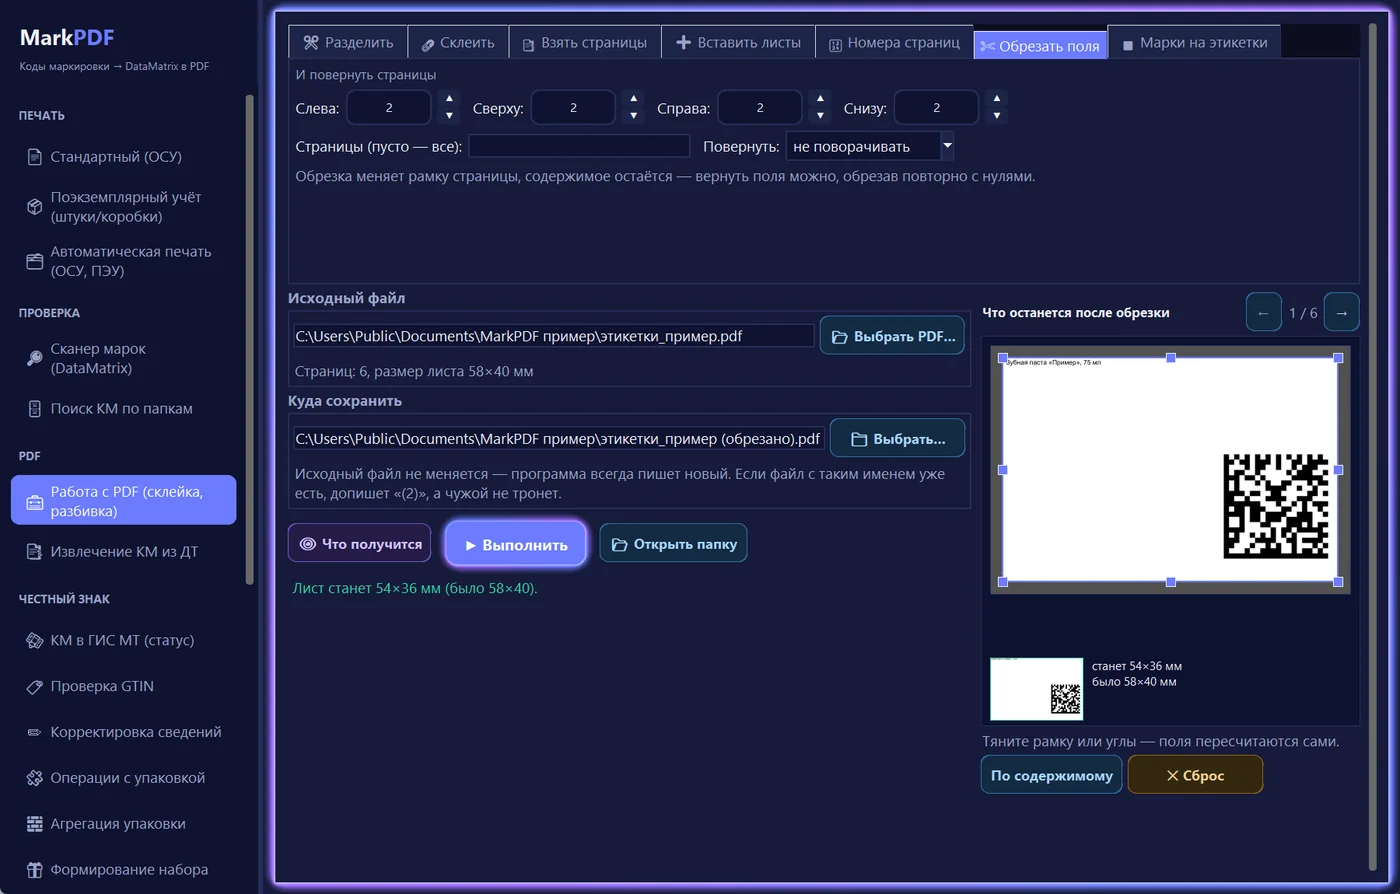
Task: Click the Операции с упаковкой icon
Action: [34, 778]
